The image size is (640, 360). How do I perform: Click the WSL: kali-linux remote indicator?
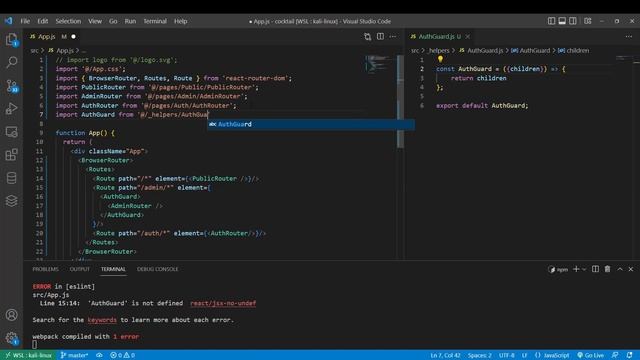[x=28, y=355]
